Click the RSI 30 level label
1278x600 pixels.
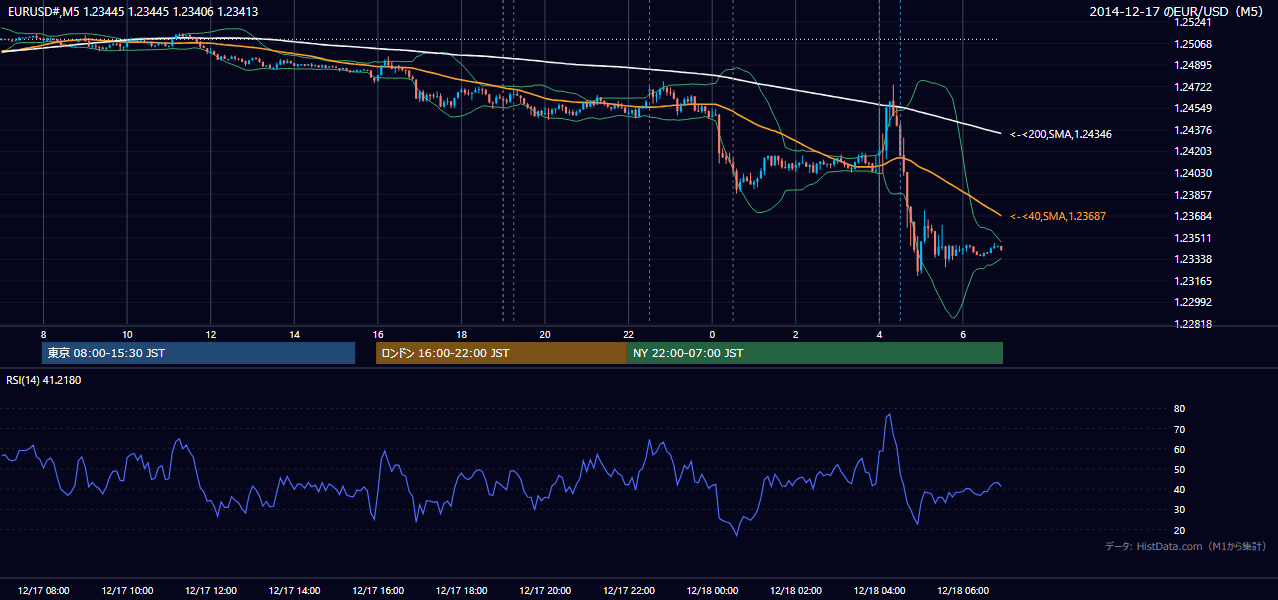point(1179,510)
